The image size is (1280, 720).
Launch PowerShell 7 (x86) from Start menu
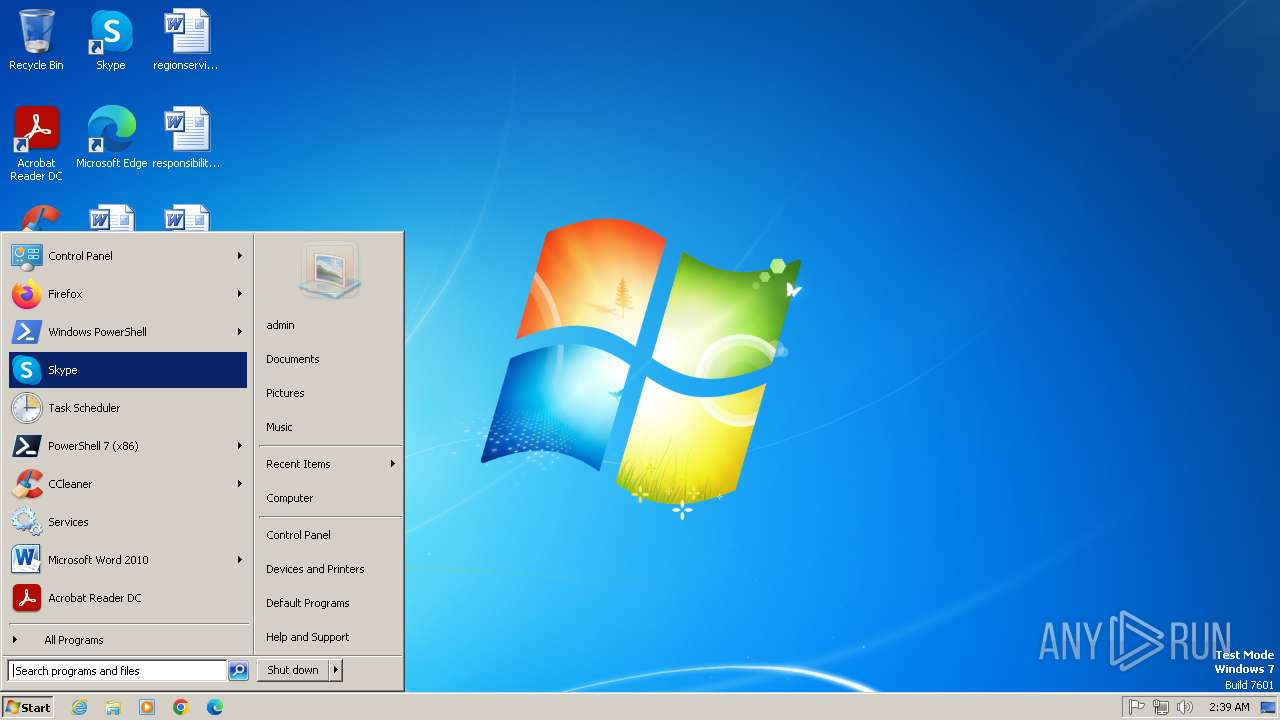[x=128, y=446]
